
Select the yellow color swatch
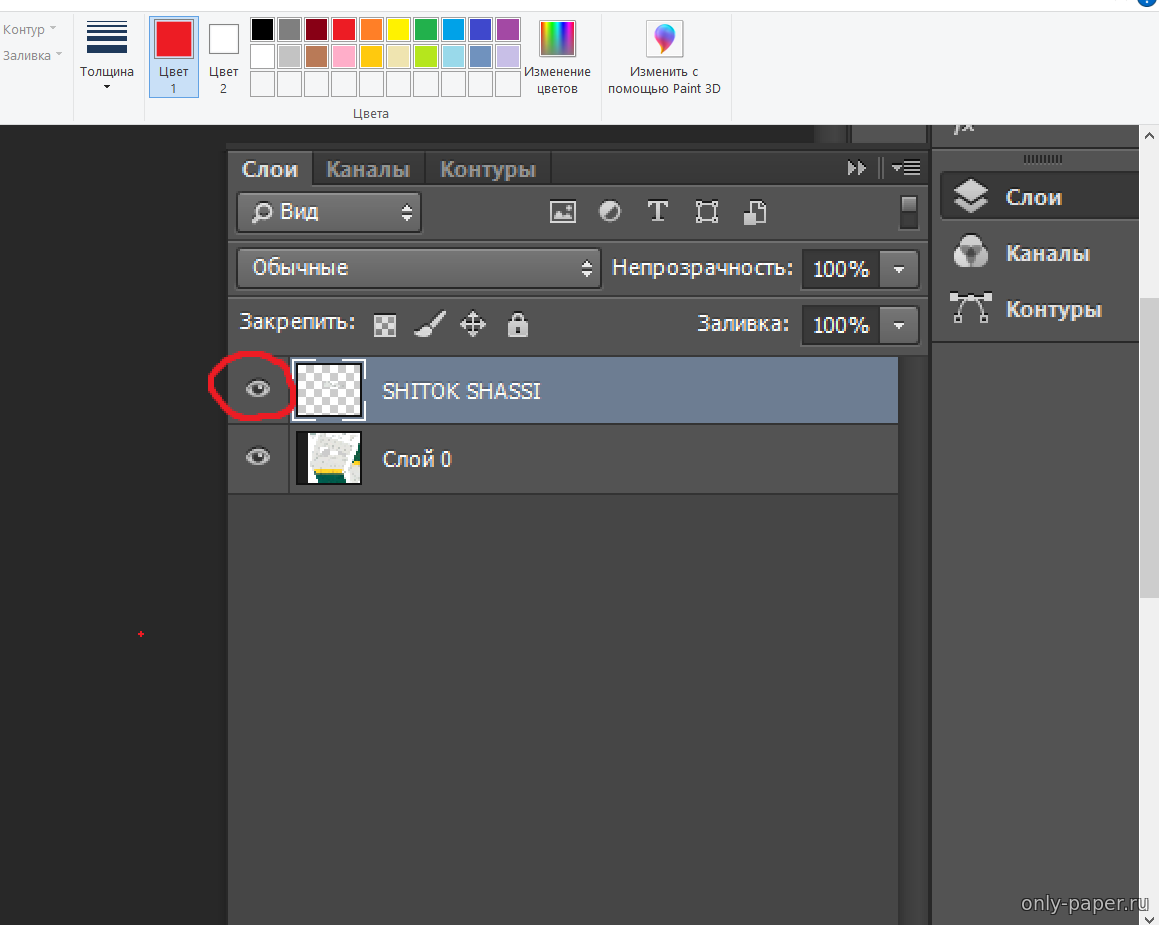pos(398,30)
